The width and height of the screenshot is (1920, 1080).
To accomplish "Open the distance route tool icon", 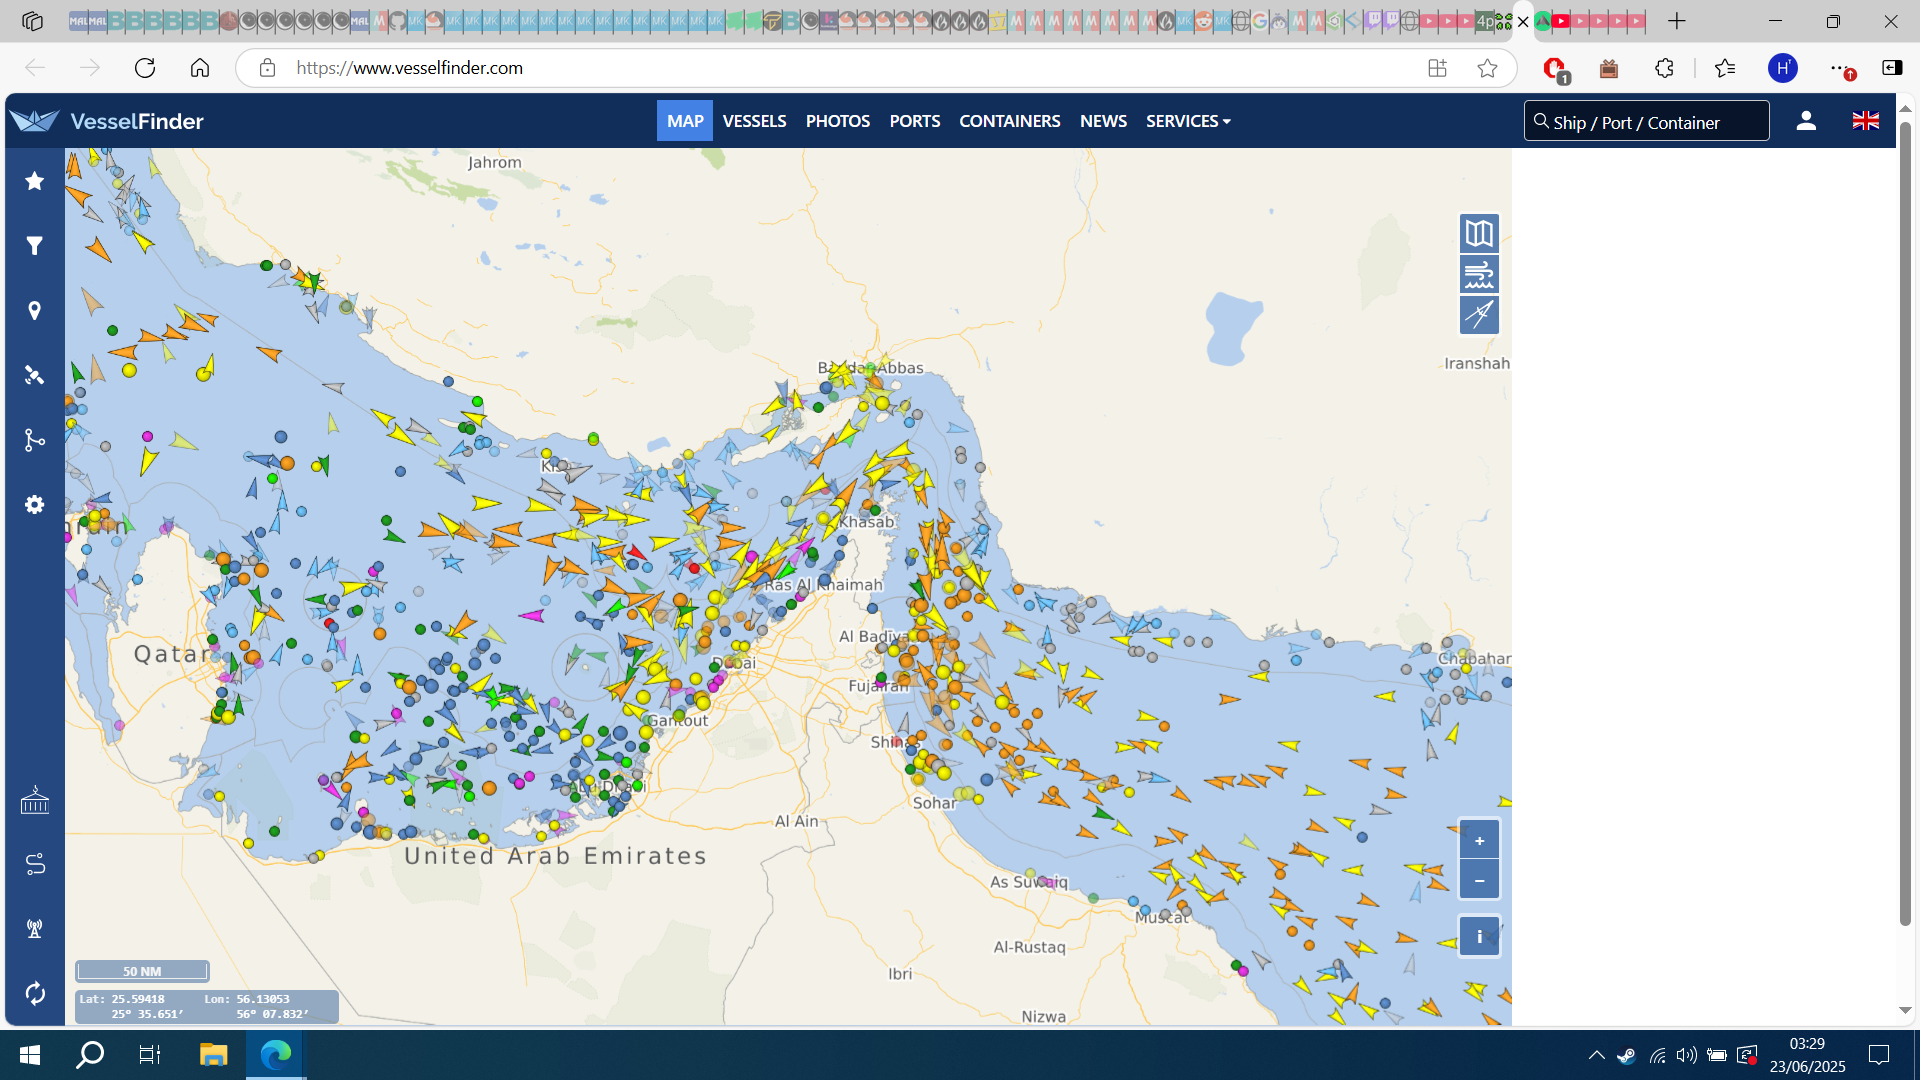I will [35, 864].
